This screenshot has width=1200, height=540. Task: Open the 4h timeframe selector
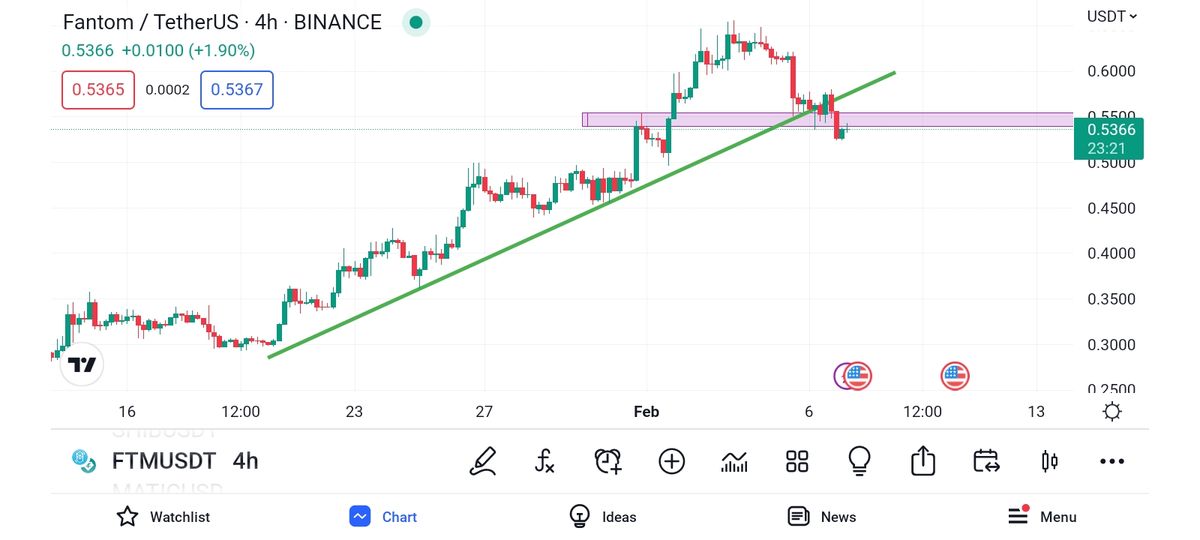245,461
